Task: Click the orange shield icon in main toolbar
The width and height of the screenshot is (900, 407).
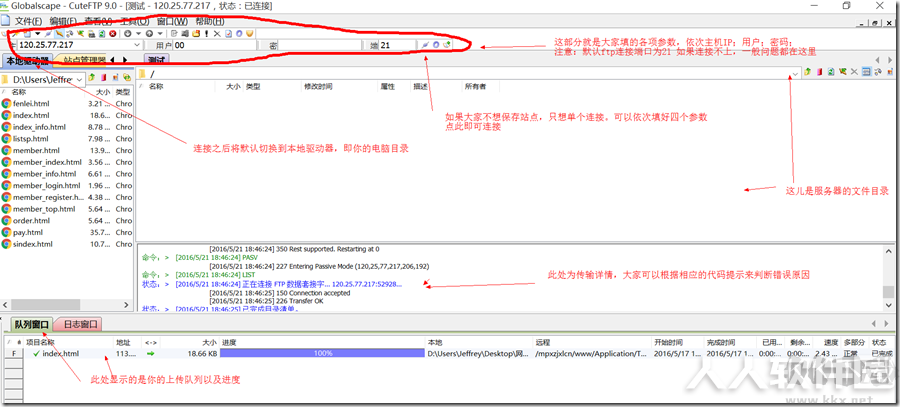Action: [x=250, y=34]
